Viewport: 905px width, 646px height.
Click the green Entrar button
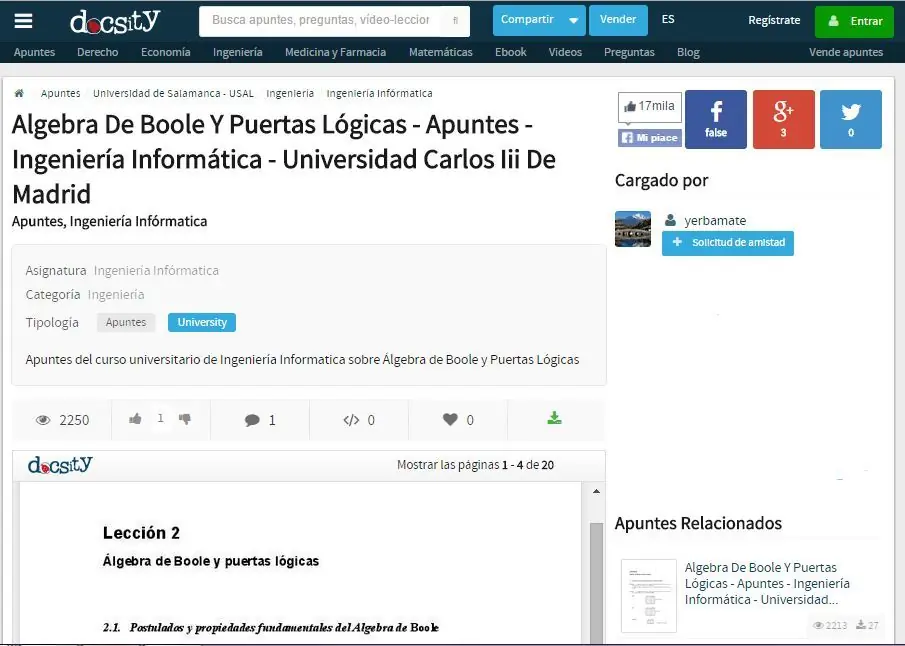tap(854, 22)
